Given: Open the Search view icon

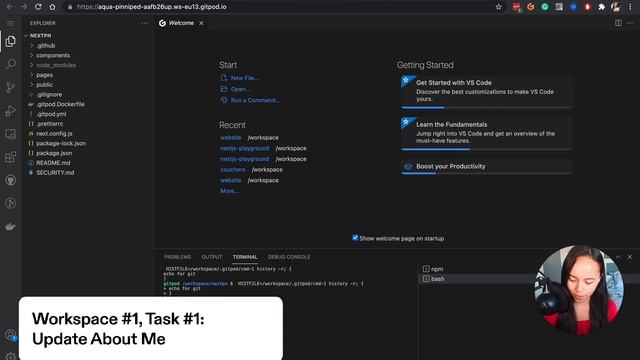Looking at the screenshot, I should tap(11, 64).
